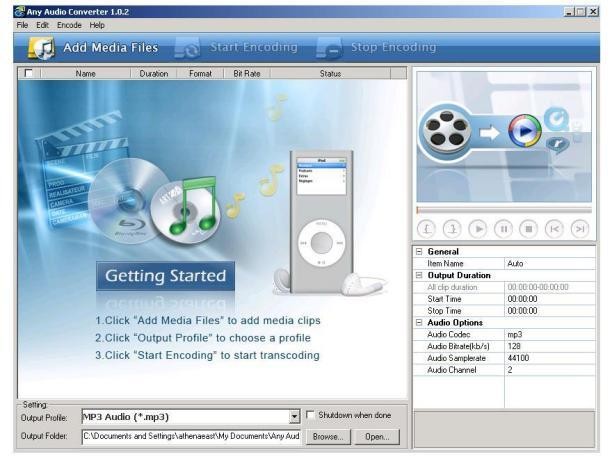Click the Getting Started banner
Image resolution: width=612 pixels, height=459 pixels.
coord(165,276)
